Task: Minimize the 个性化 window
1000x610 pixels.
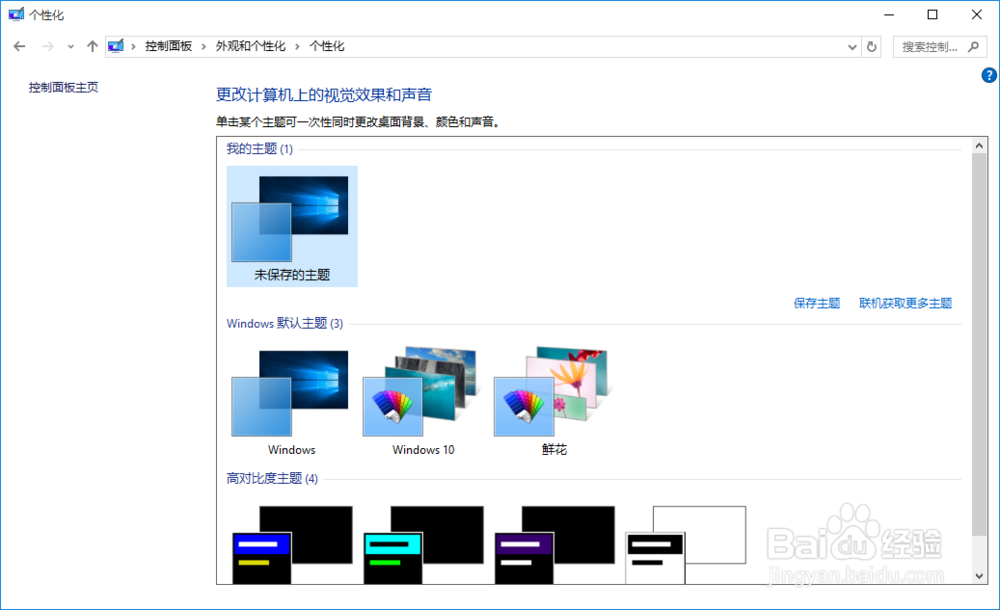Action: click(889, 14)
